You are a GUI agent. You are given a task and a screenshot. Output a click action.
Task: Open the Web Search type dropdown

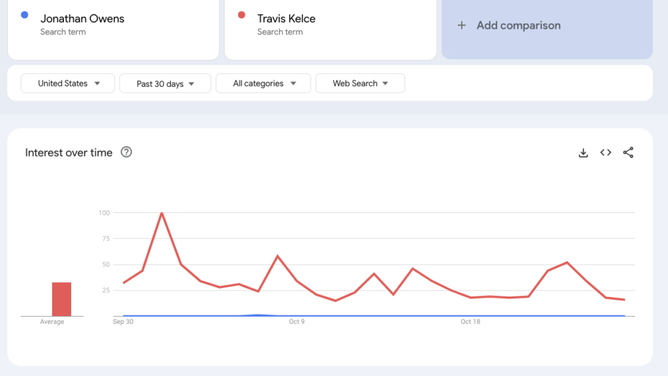[360, 83]
